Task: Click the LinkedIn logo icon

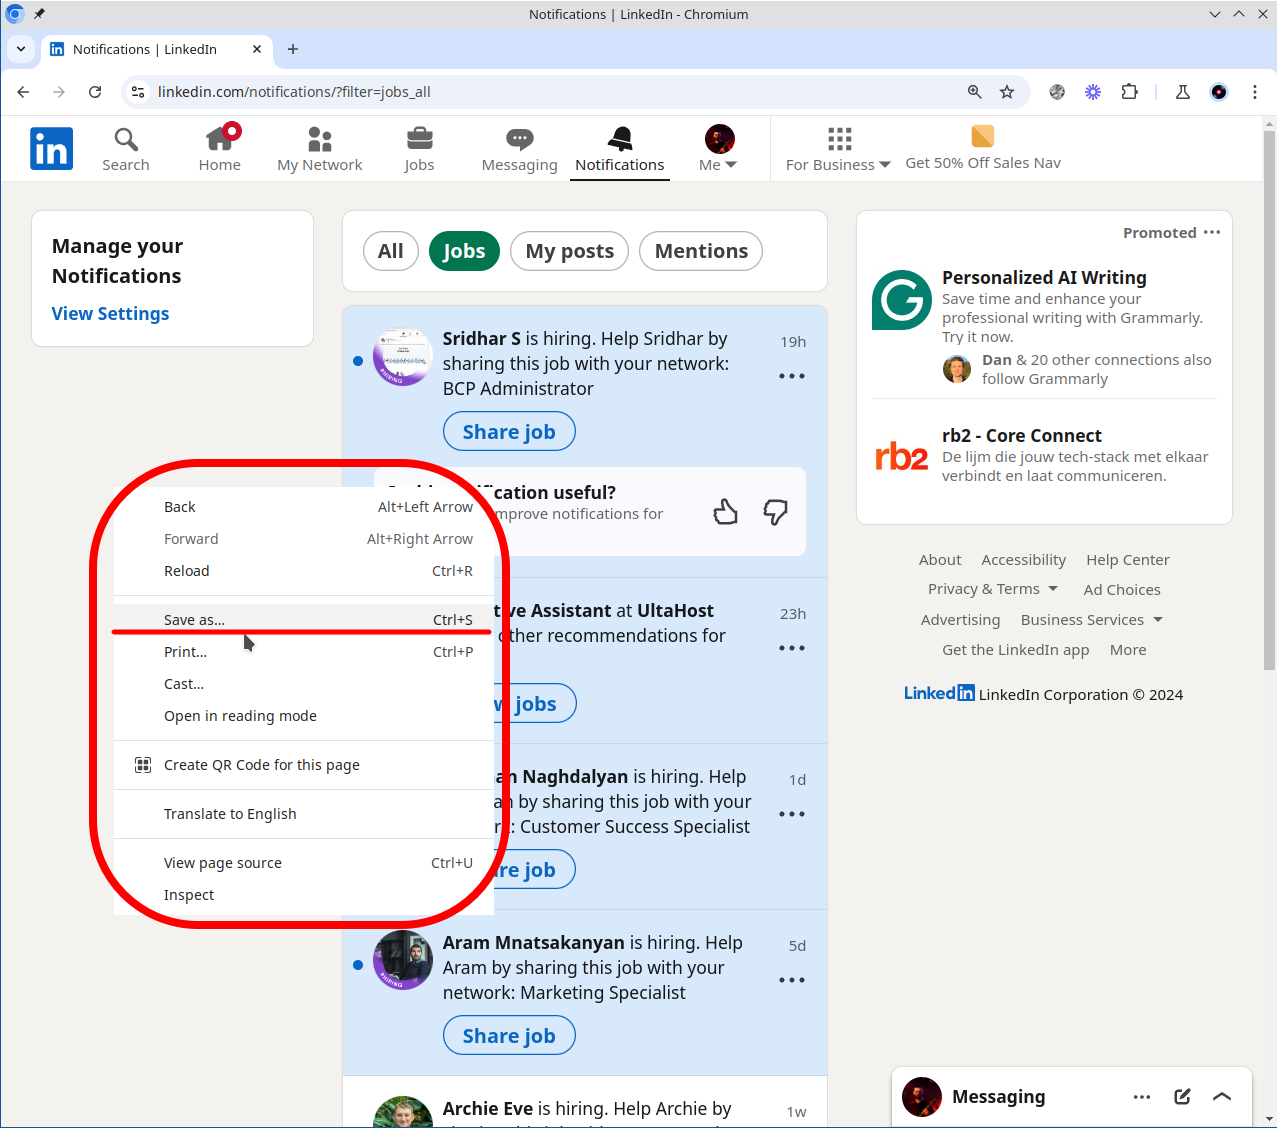Action: [51, 149]
